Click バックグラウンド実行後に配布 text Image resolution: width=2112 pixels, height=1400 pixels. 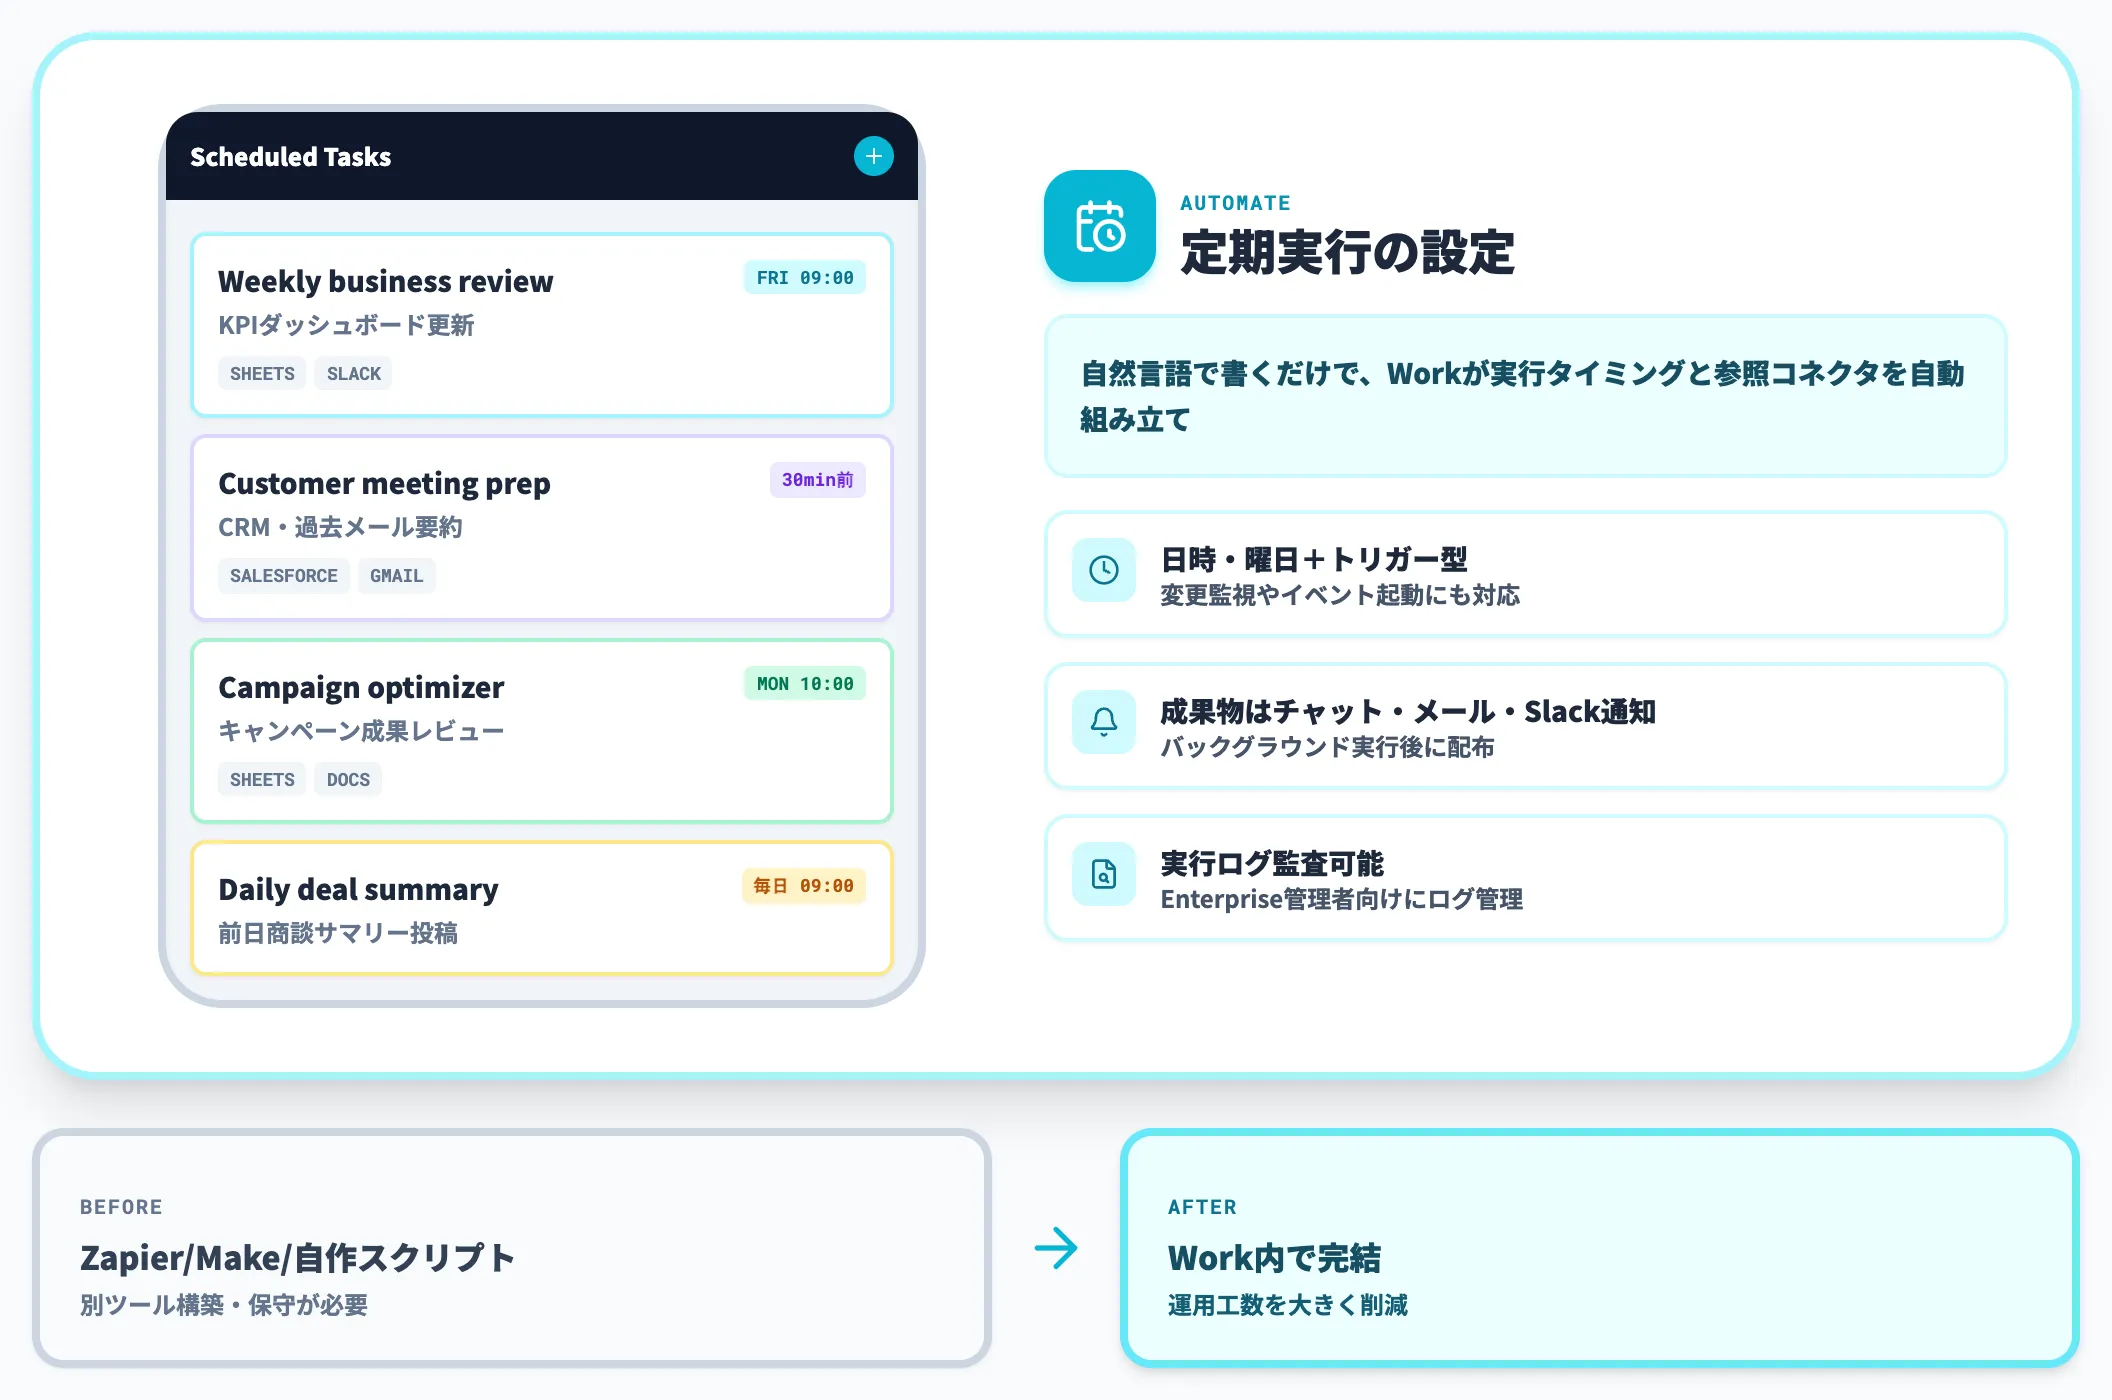point(1327,748)
